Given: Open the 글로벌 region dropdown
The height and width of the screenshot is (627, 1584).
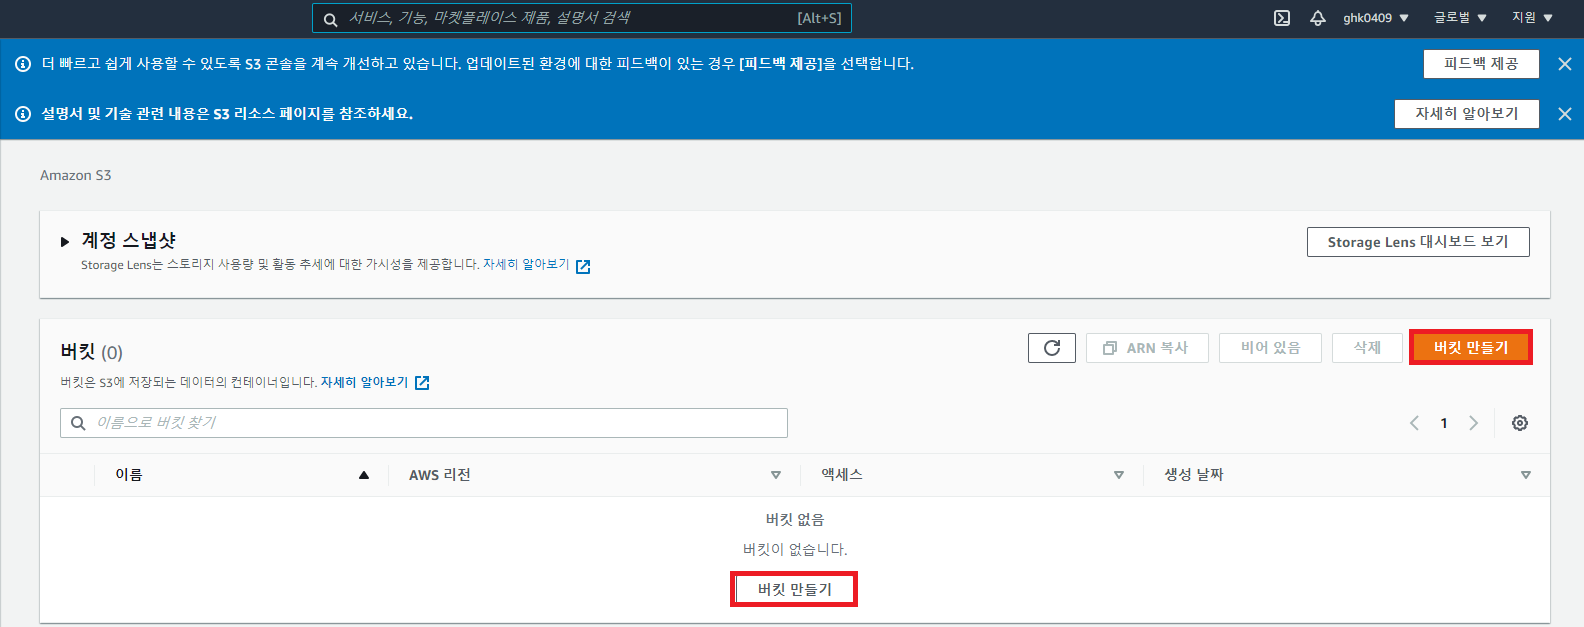Looking at the screenshot, I should pos(1460,18).
